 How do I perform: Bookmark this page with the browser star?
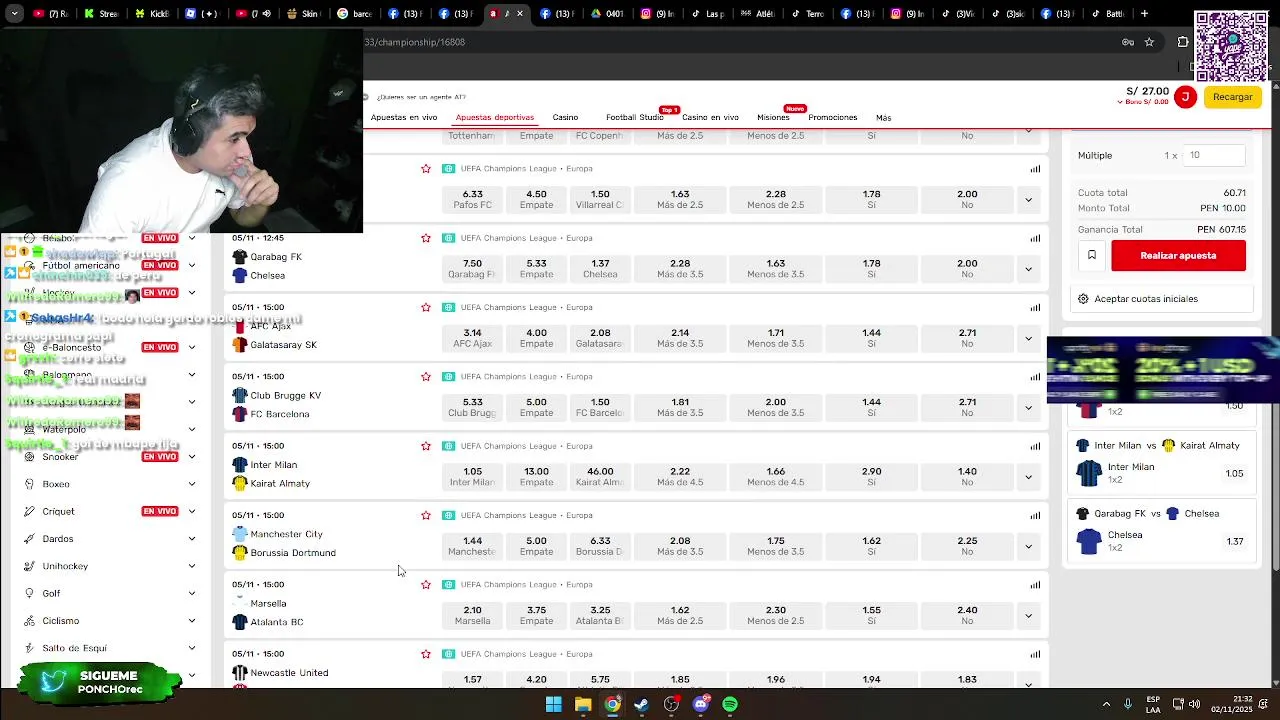(1149, 42)
